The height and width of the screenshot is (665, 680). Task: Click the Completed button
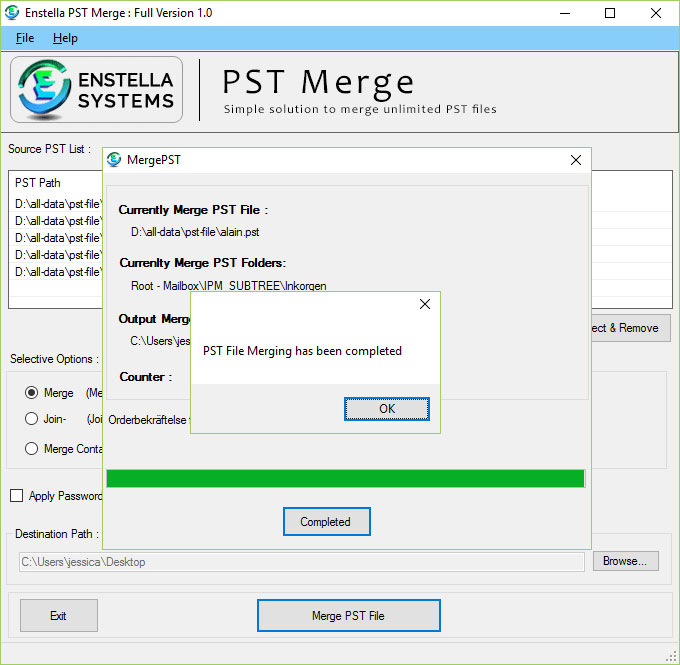tap(326, 521)
